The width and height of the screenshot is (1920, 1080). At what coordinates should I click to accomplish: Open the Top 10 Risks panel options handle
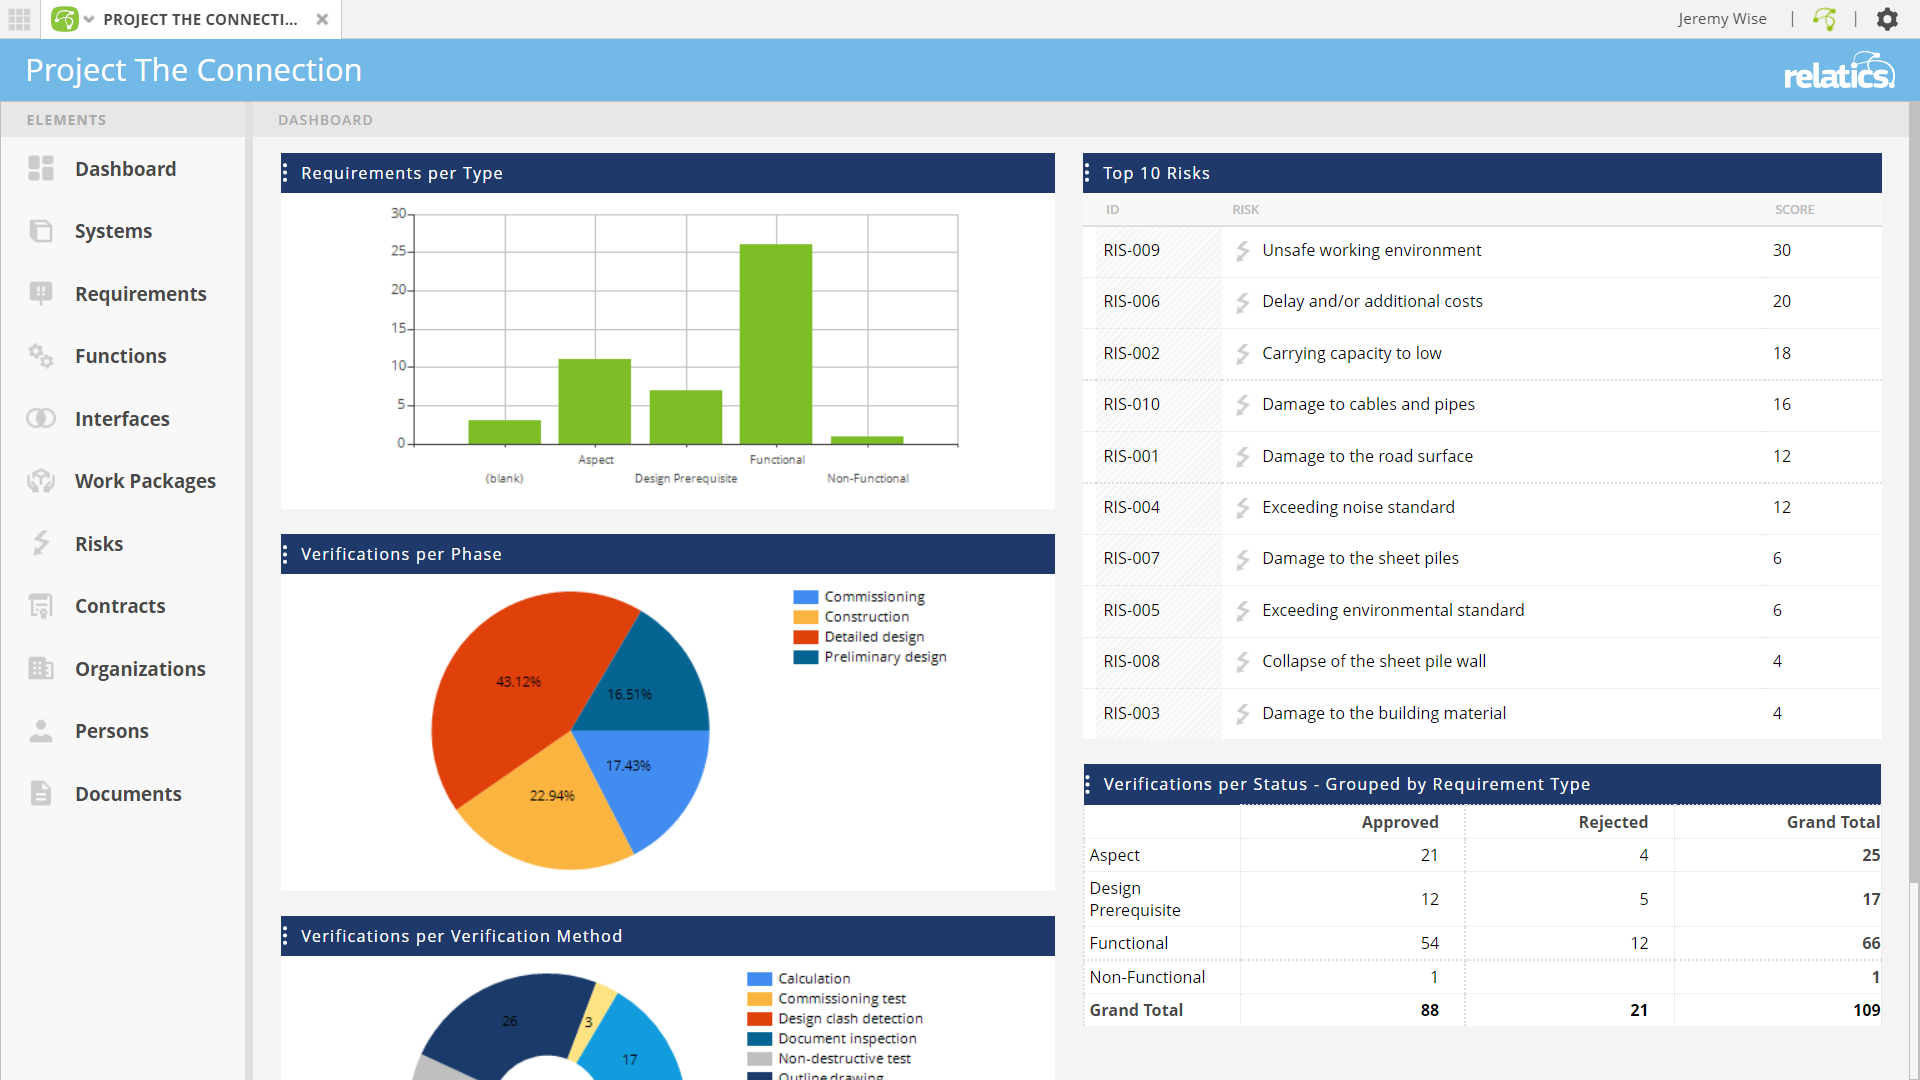click(x=1089, y=172)
